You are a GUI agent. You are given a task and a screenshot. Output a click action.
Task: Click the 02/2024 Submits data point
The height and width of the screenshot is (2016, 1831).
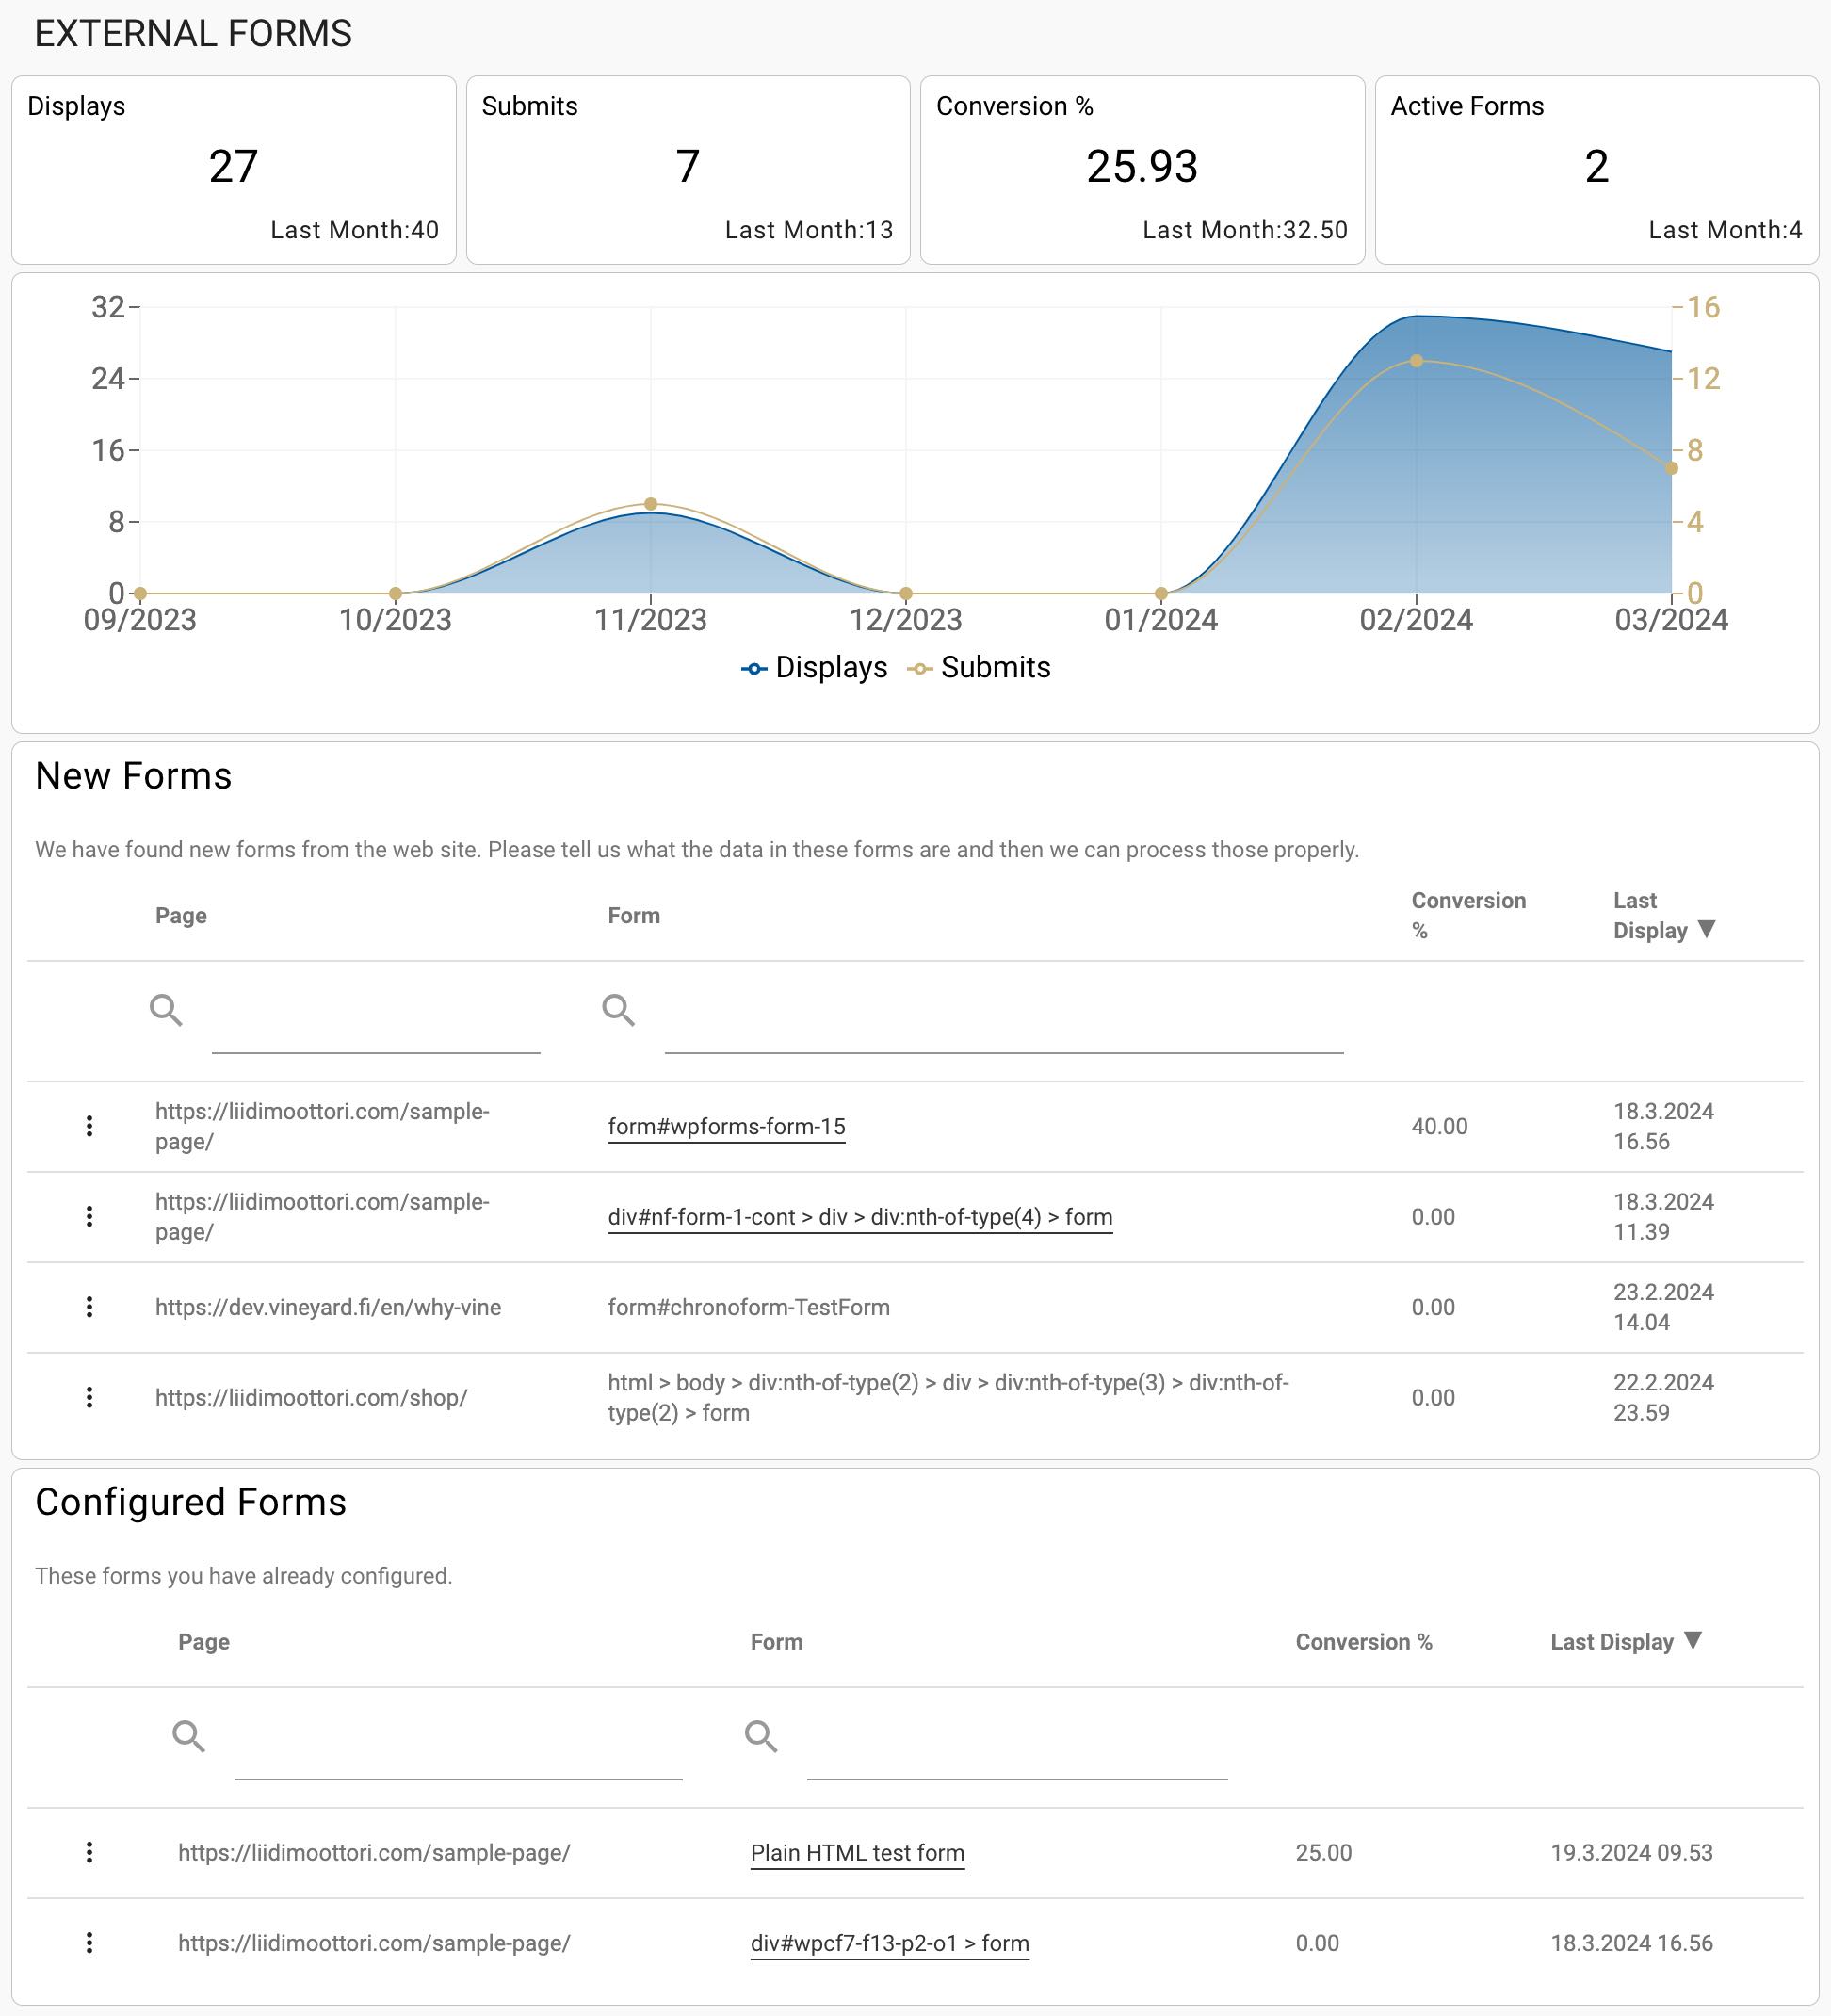click(x=1416, y=360)
